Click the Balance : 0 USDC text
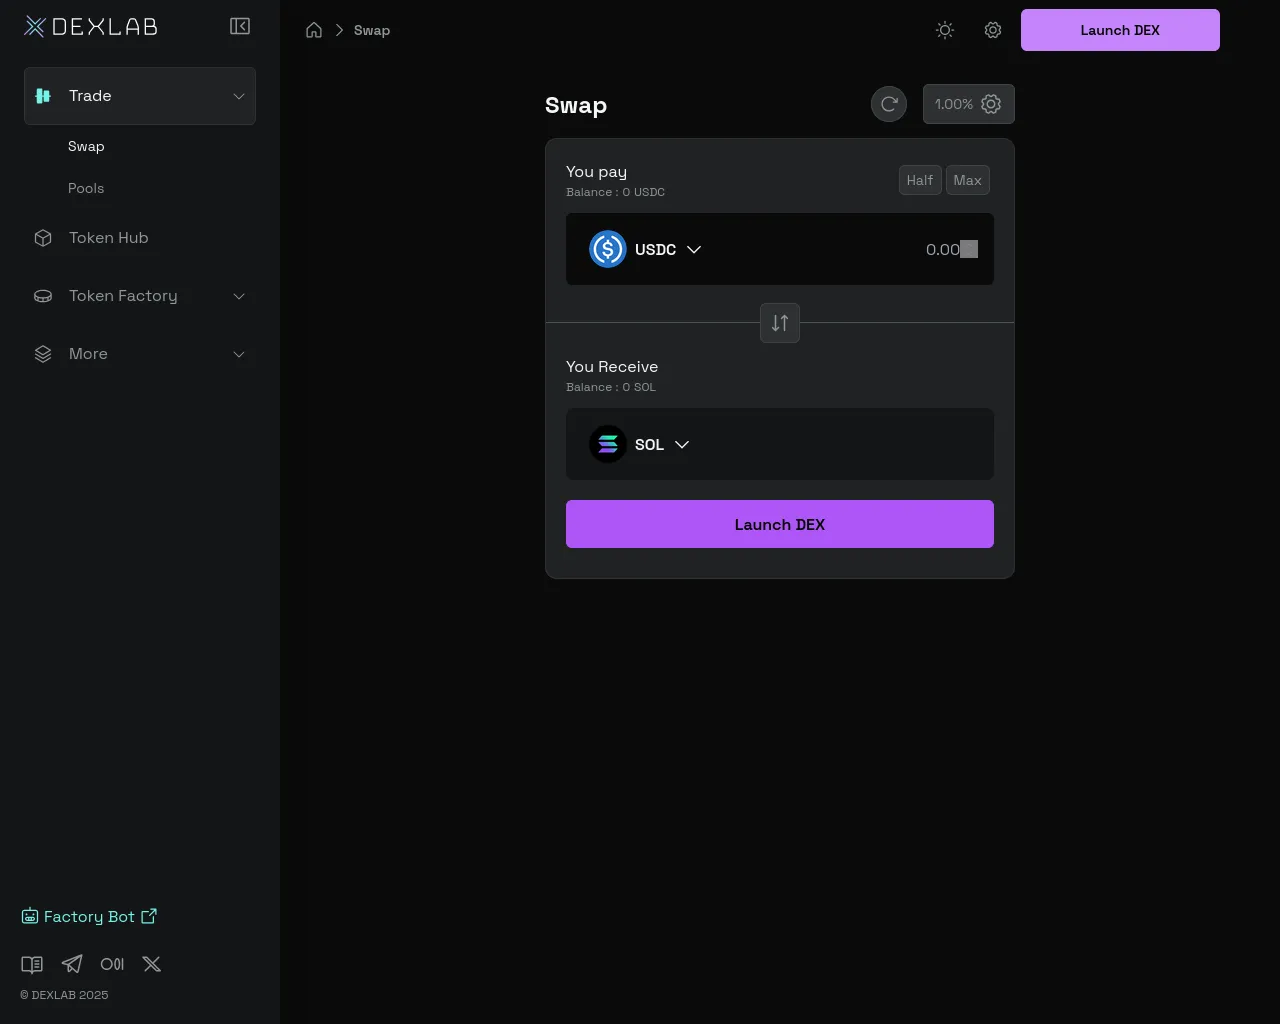 (x=615, y=192)
